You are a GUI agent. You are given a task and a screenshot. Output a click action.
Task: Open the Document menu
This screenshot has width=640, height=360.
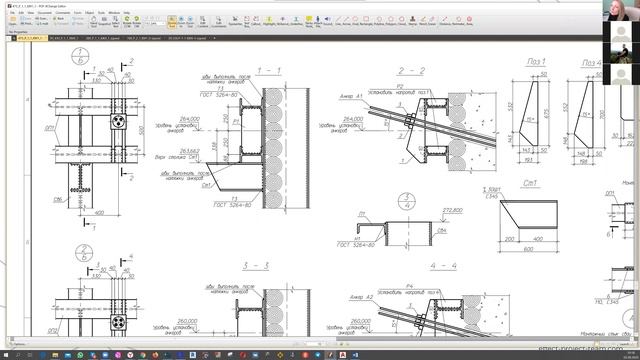pyautogui.click(x=44, y=13)
